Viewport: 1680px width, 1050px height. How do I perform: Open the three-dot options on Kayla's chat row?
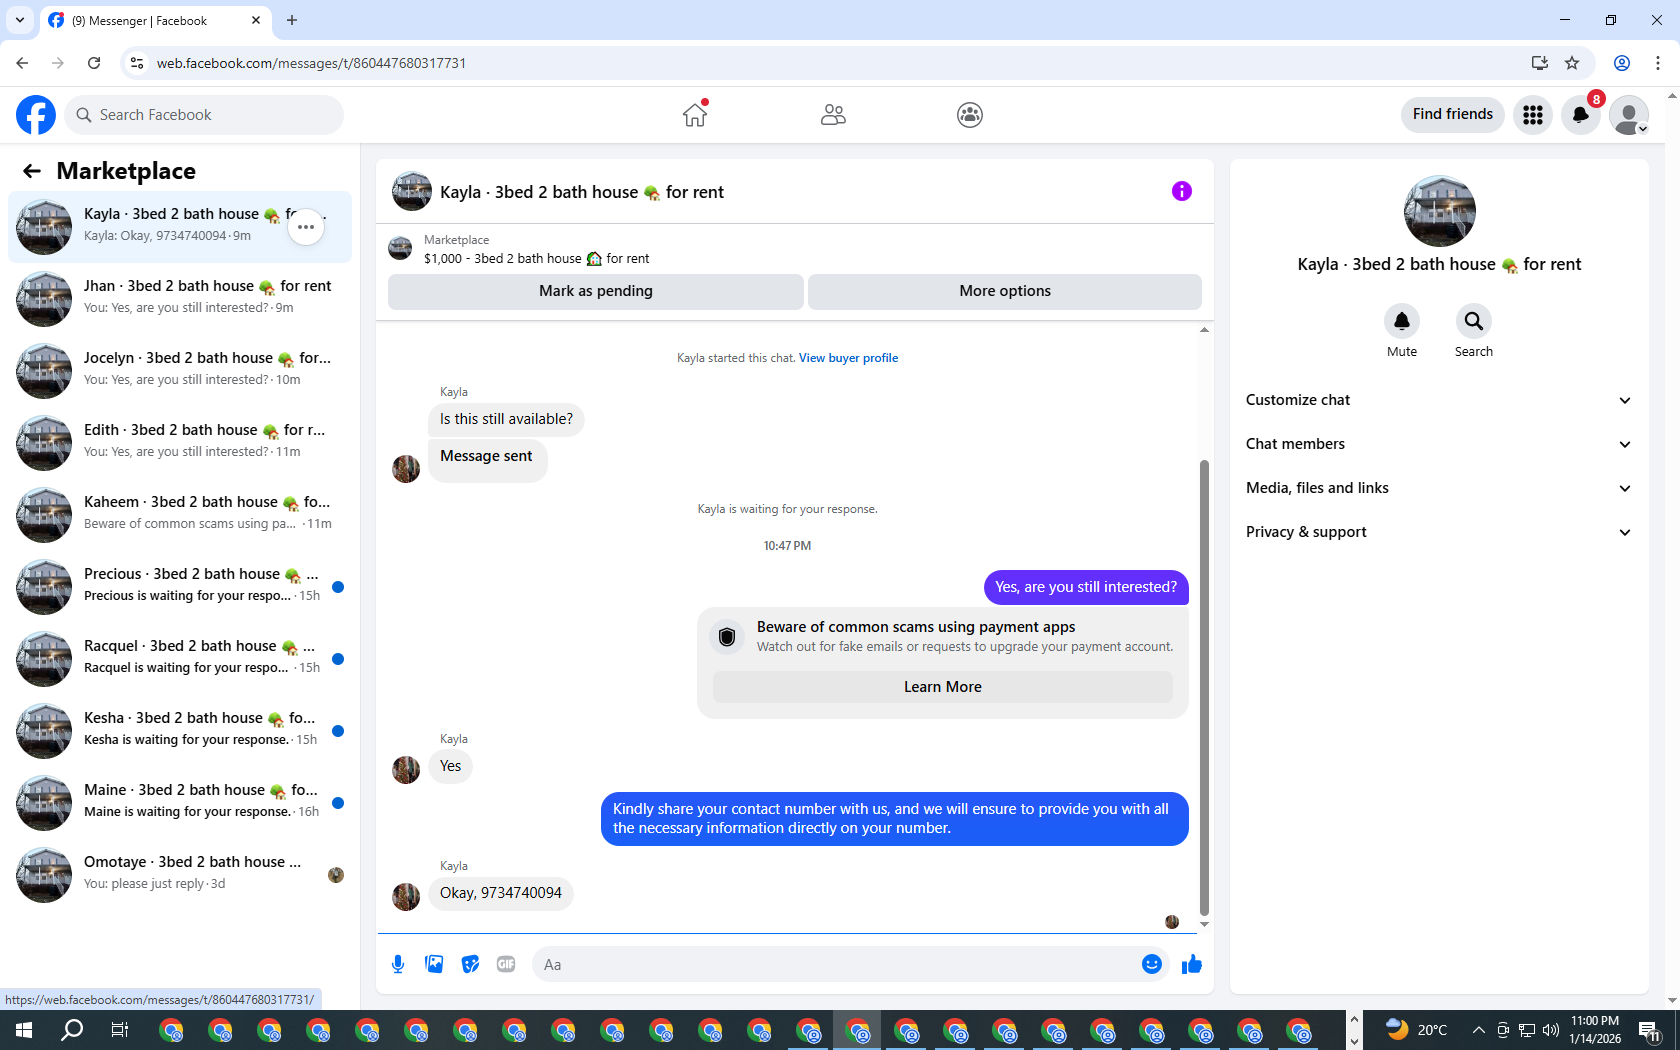(x=306, y=227)
